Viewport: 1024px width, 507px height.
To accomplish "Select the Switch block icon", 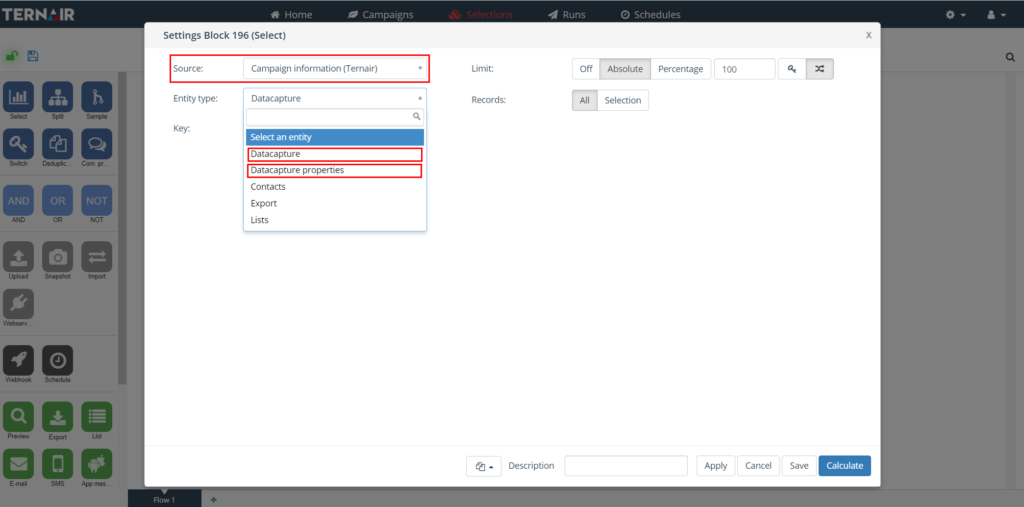I will point(18,144).
